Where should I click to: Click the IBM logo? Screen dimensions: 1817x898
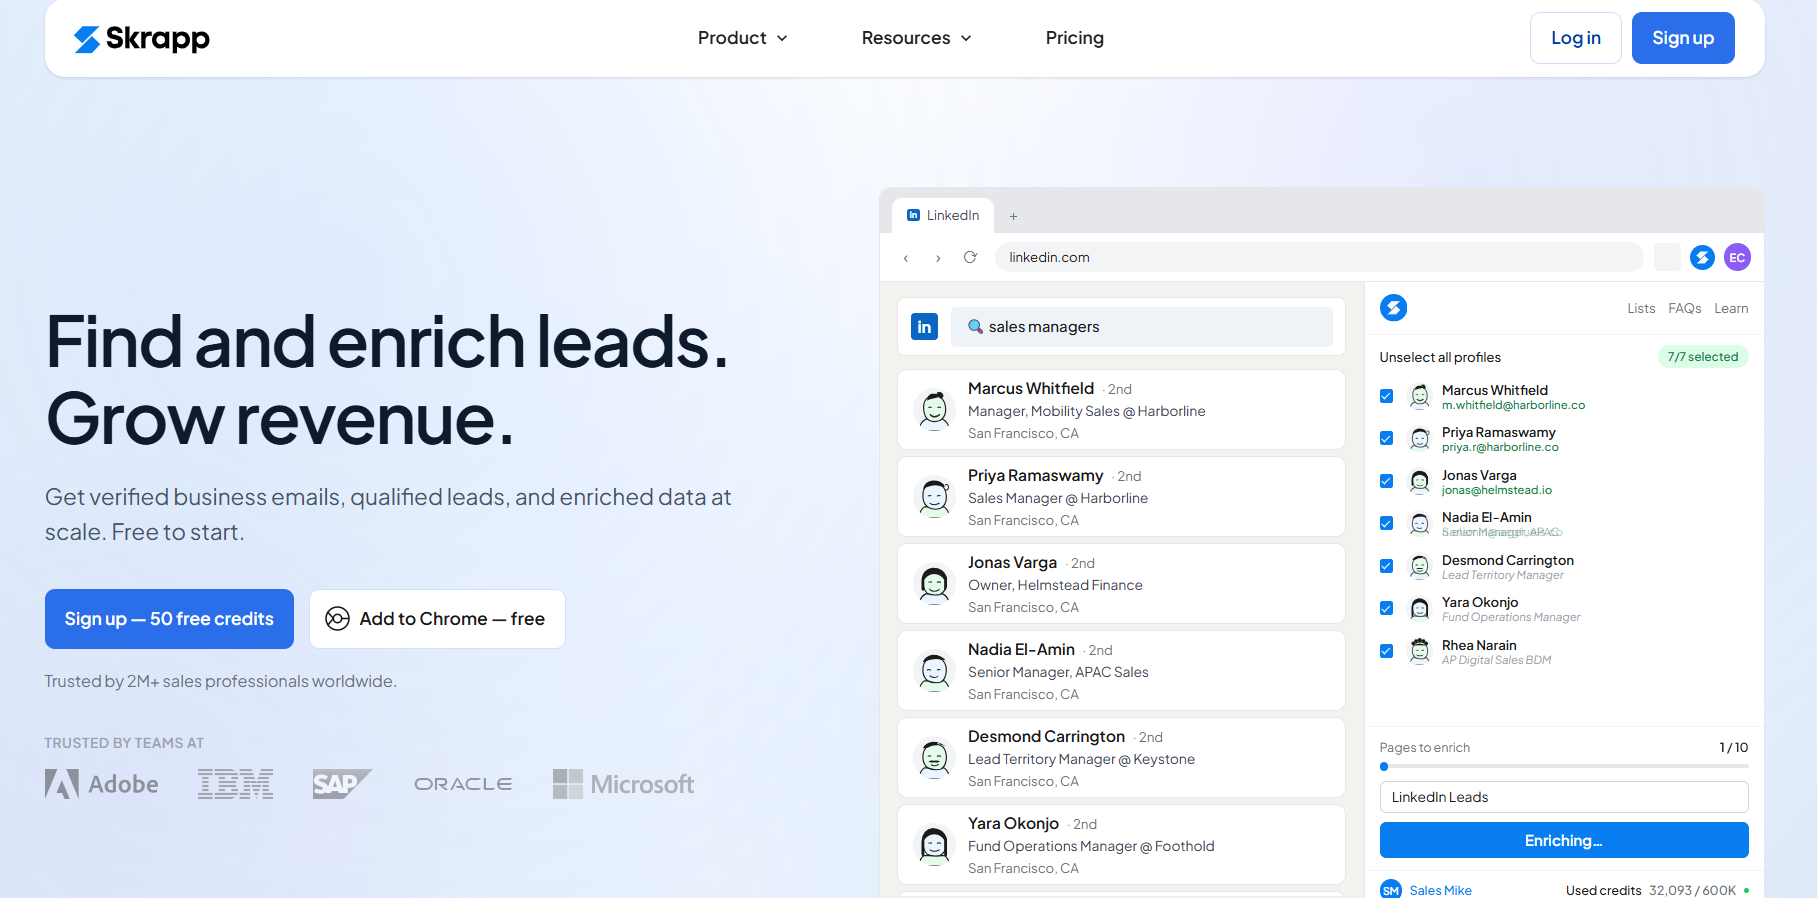click(236, 784)
